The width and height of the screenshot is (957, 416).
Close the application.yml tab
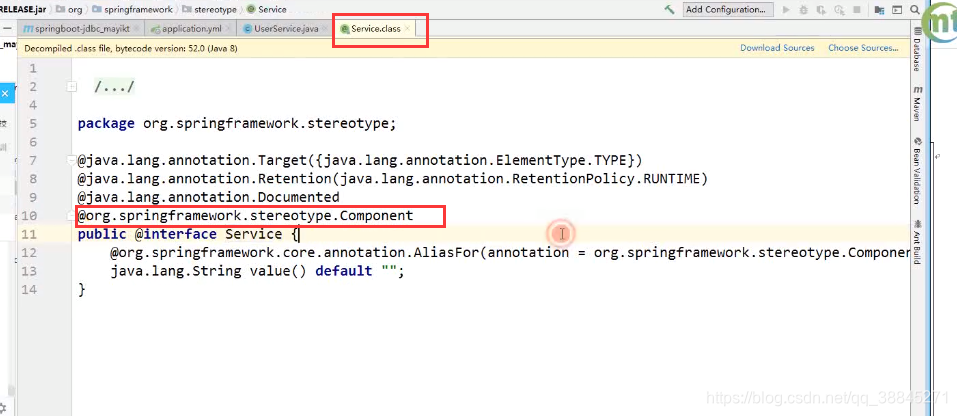pyautogui.click(x=228, y=29)
